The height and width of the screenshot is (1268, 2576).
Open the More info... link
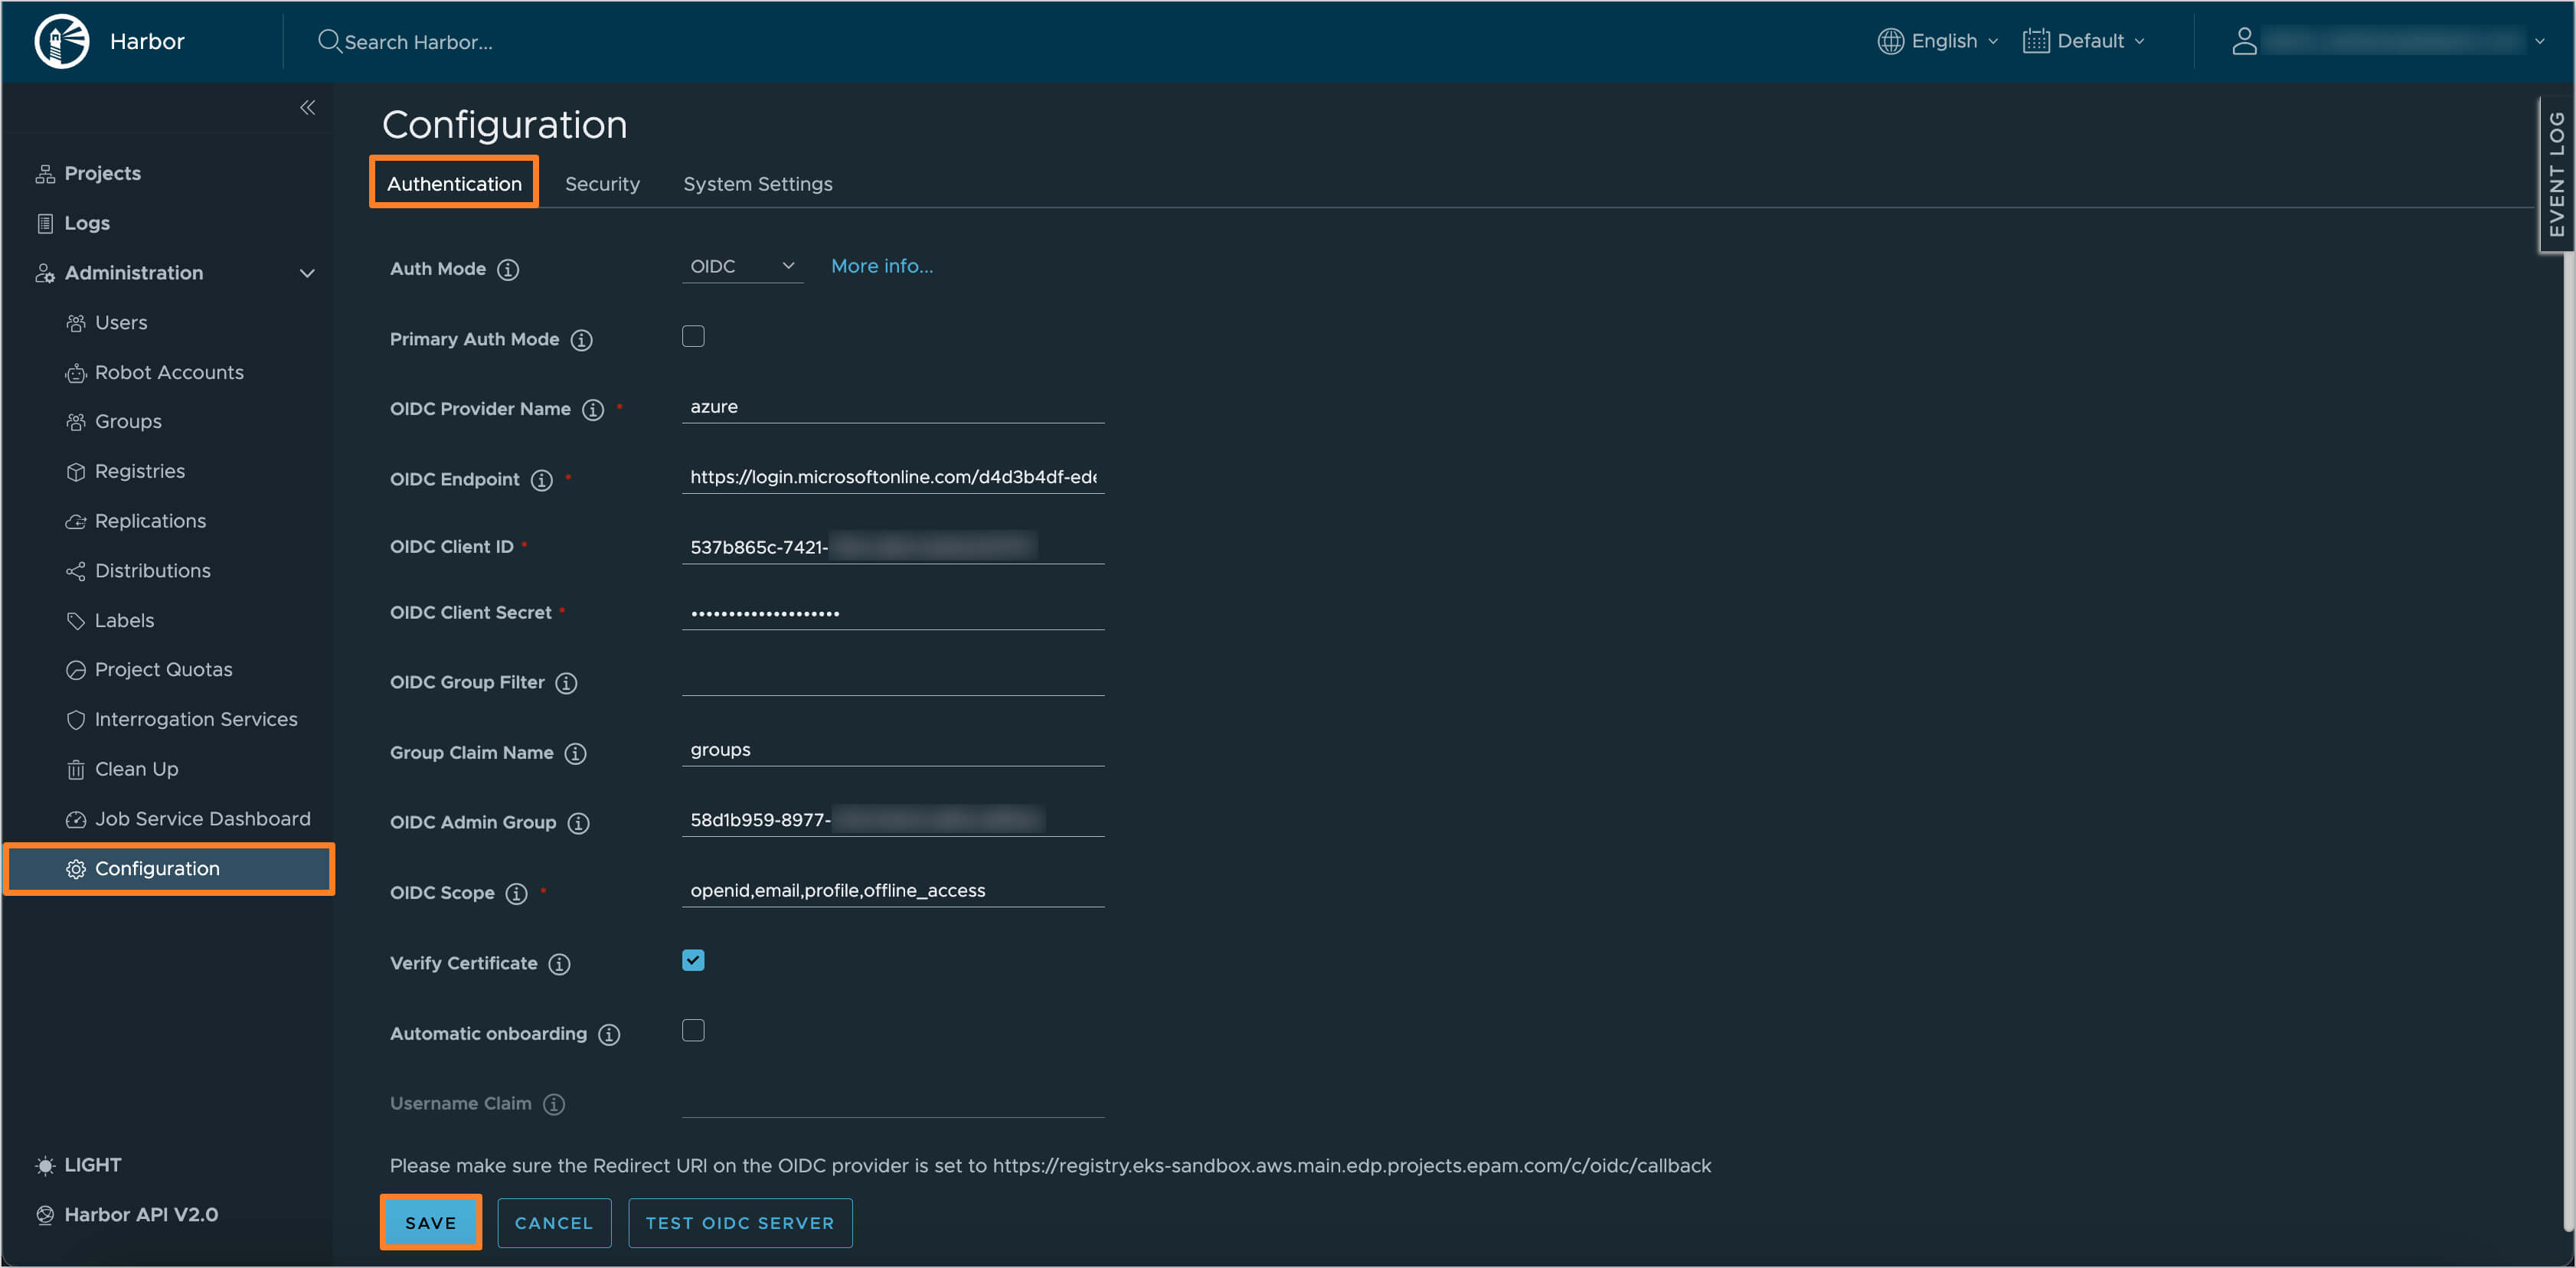881,266
